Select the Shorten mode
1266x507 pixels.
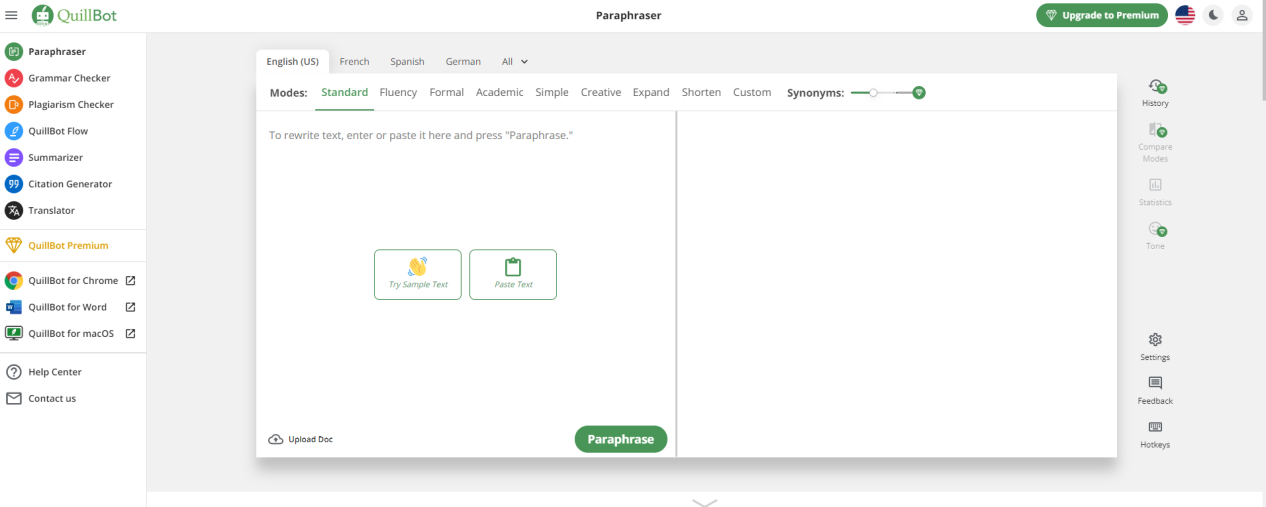[701, 92]
